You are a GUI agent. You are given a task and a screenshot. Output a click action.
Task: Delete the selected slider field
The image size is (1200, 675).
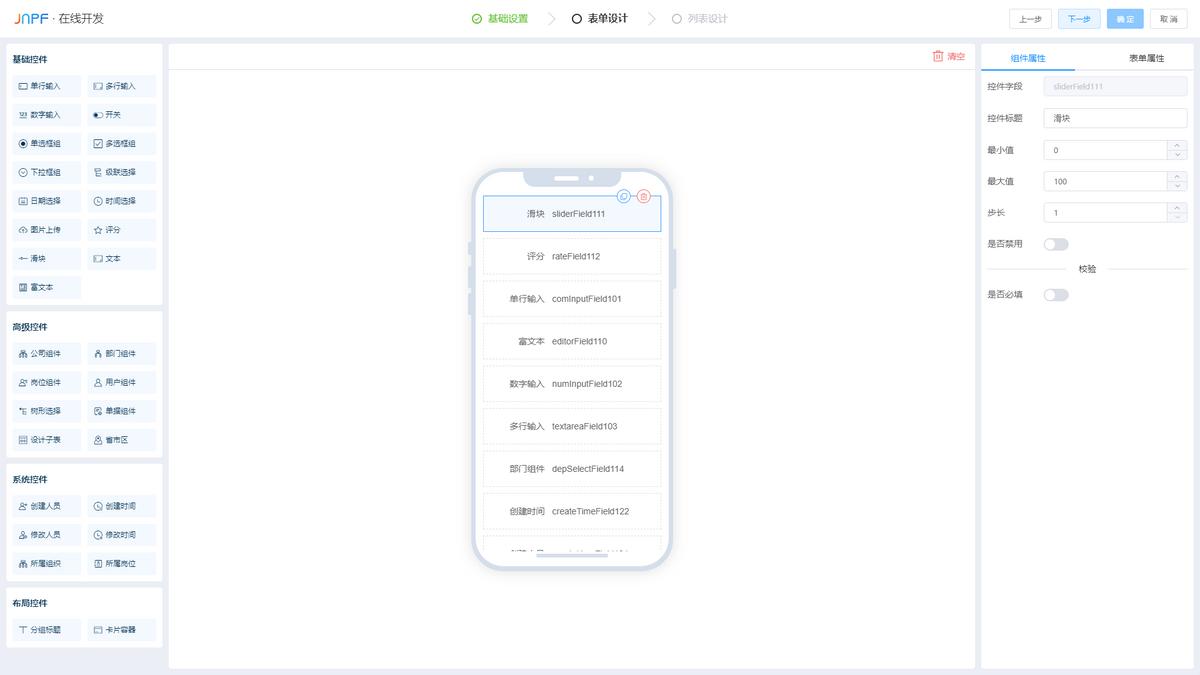[x=644, y=197]
